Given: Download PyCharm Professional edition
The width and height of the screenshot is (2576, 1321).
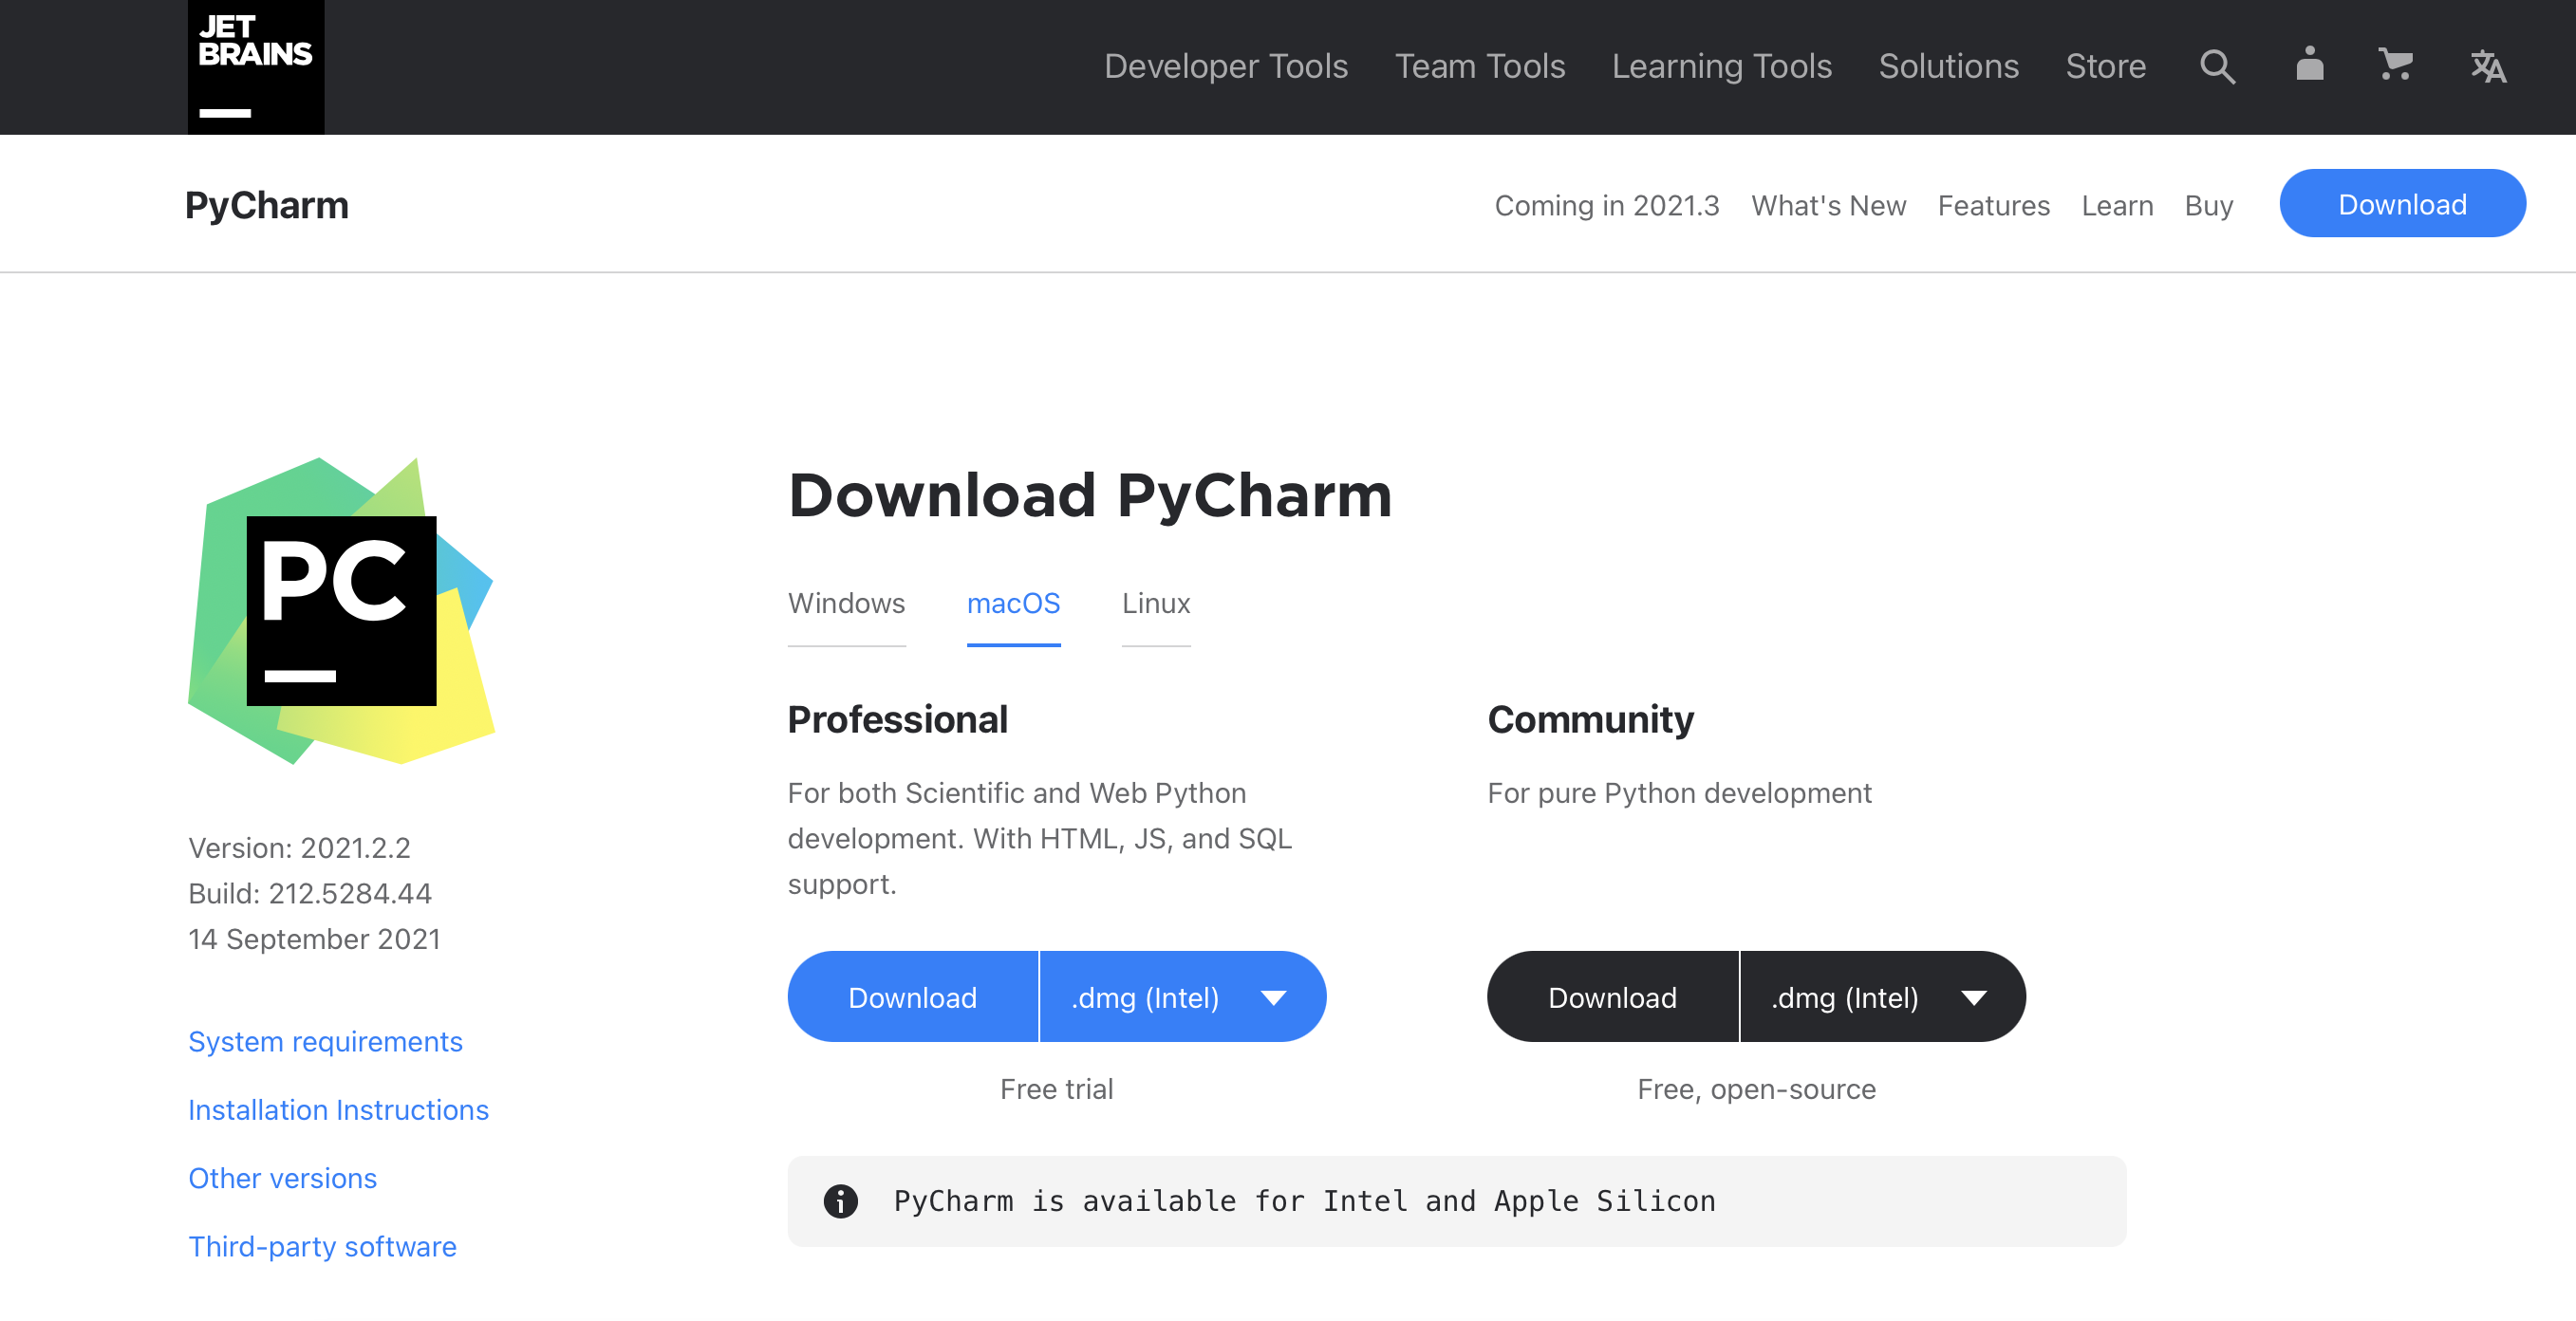Looking at the screenshot, I should click(912, 997).
